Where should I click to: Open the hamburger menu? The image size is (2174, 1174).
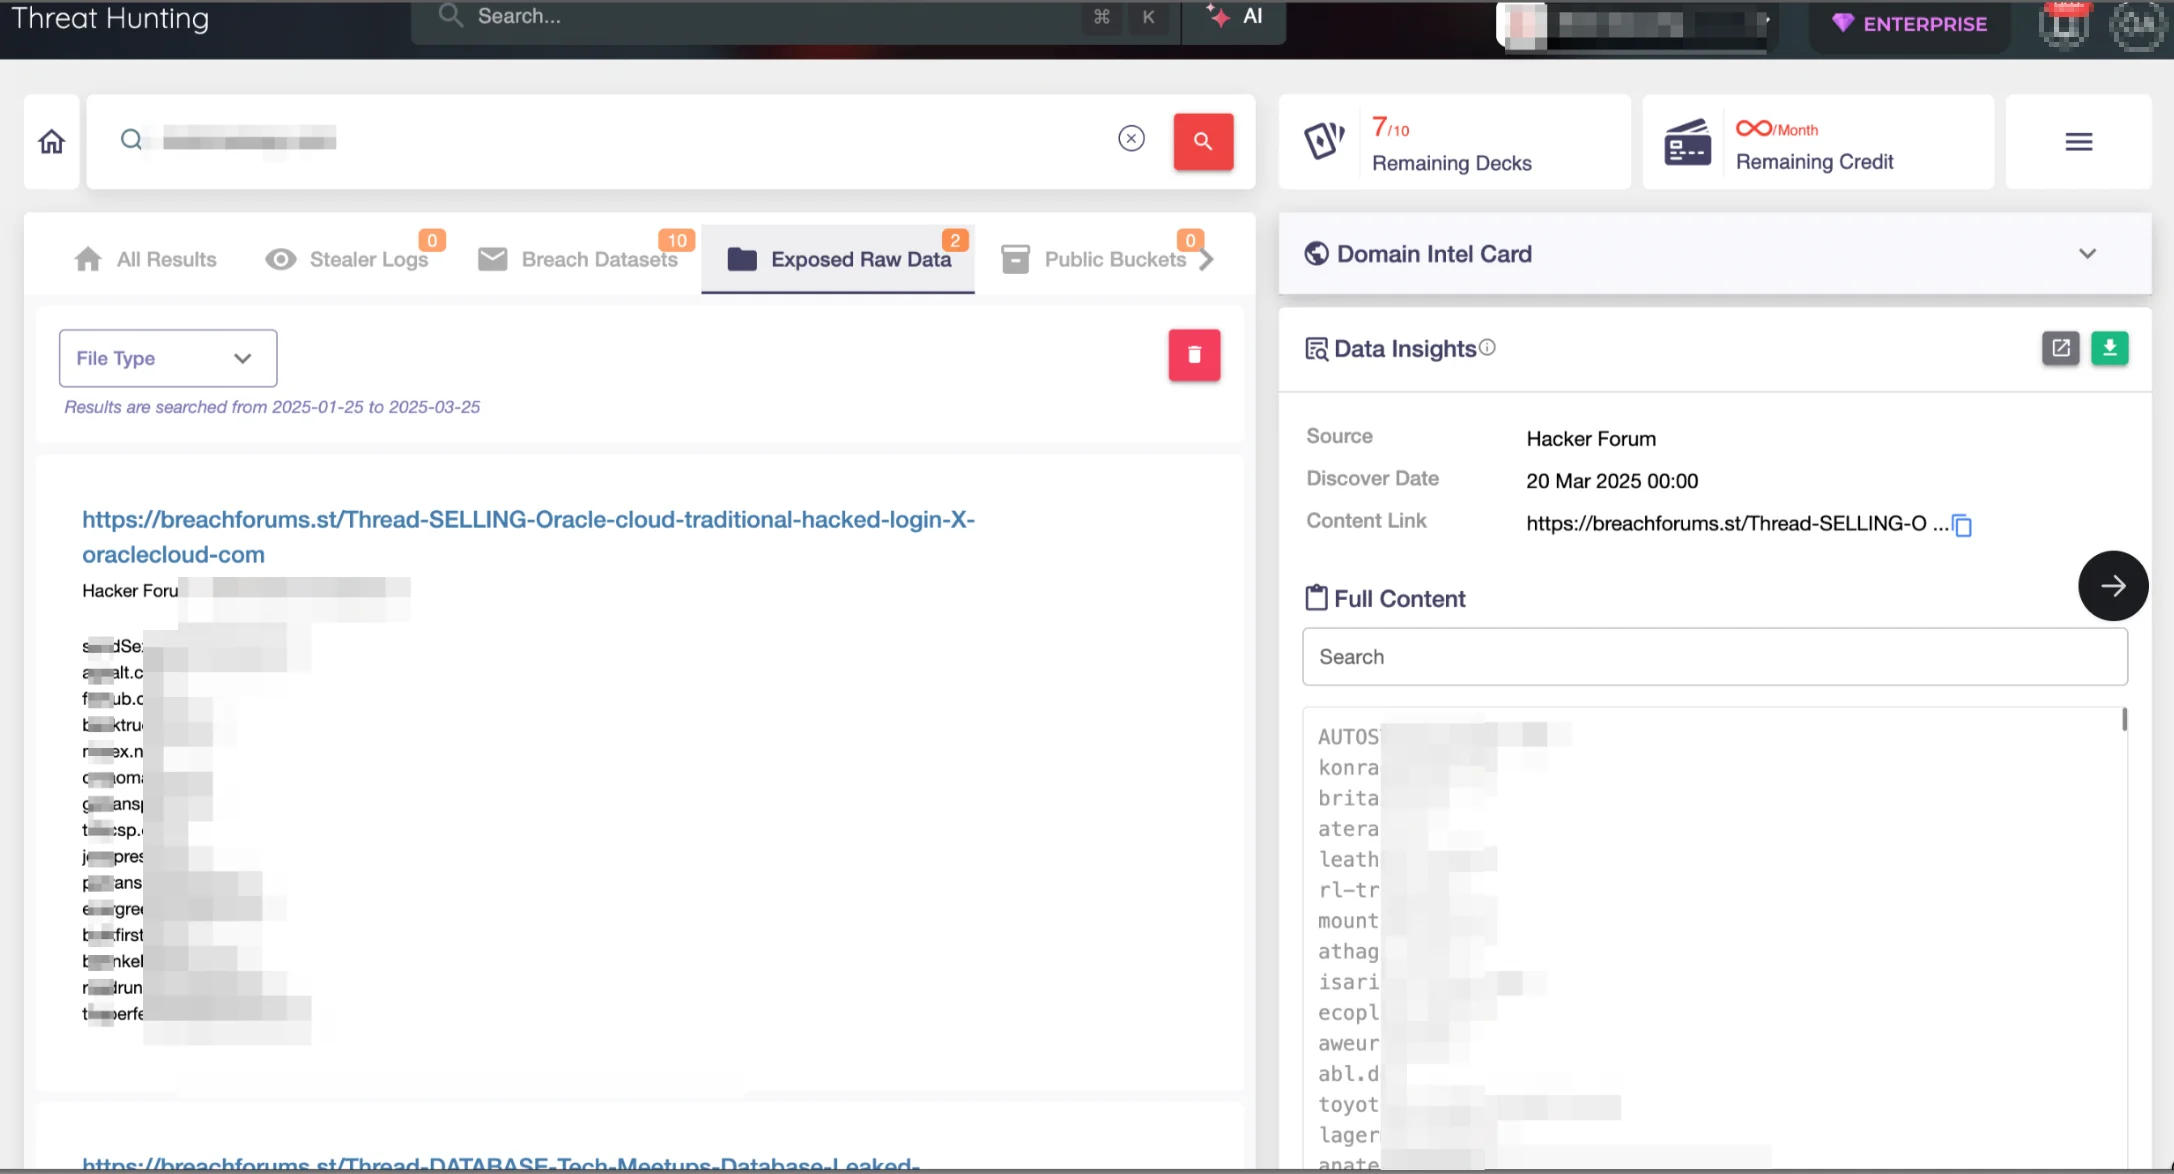point(2079,142)
